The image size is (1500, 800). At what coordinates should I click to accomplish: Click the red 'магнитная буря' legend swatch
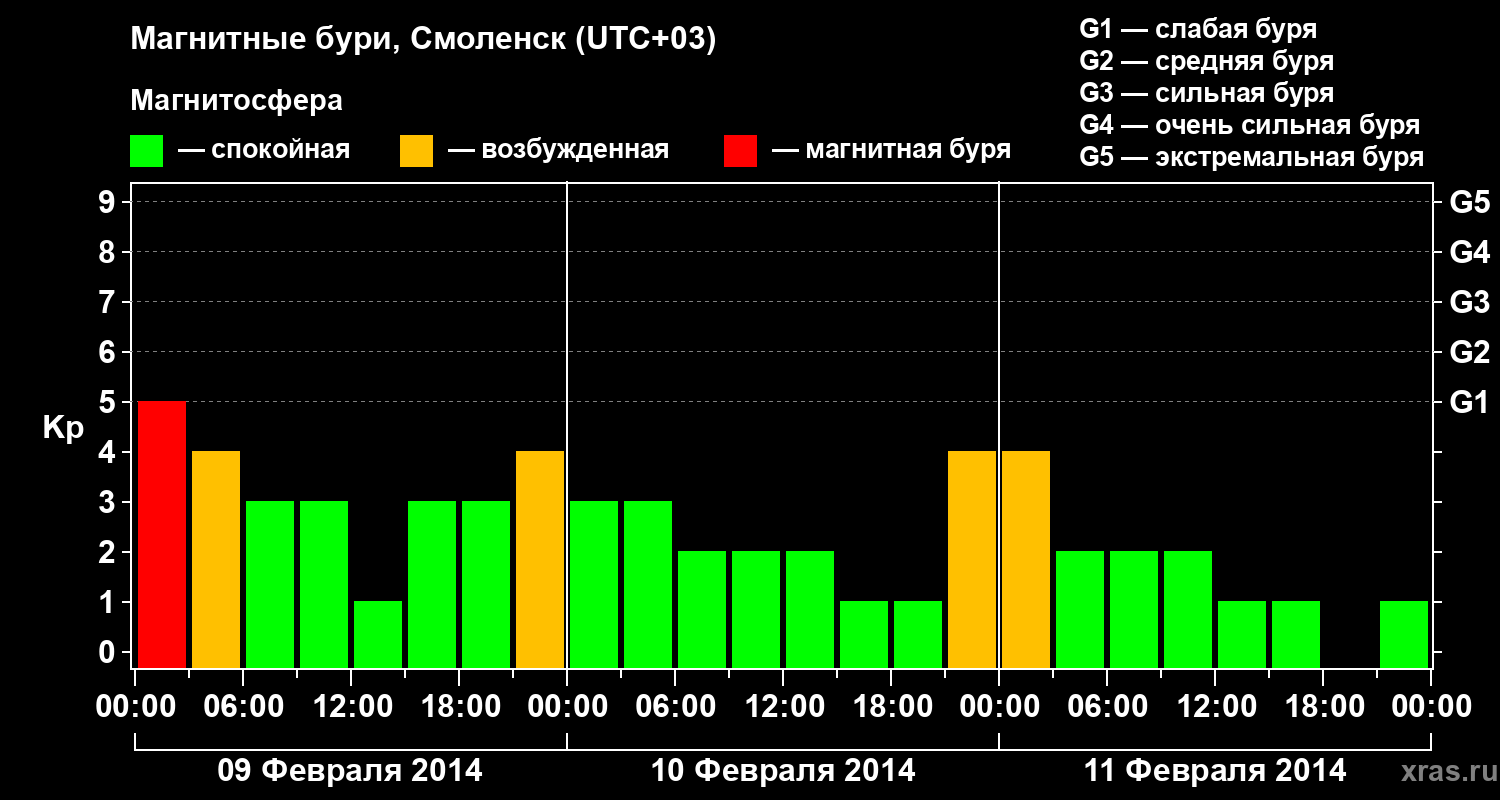pos(741,151)
